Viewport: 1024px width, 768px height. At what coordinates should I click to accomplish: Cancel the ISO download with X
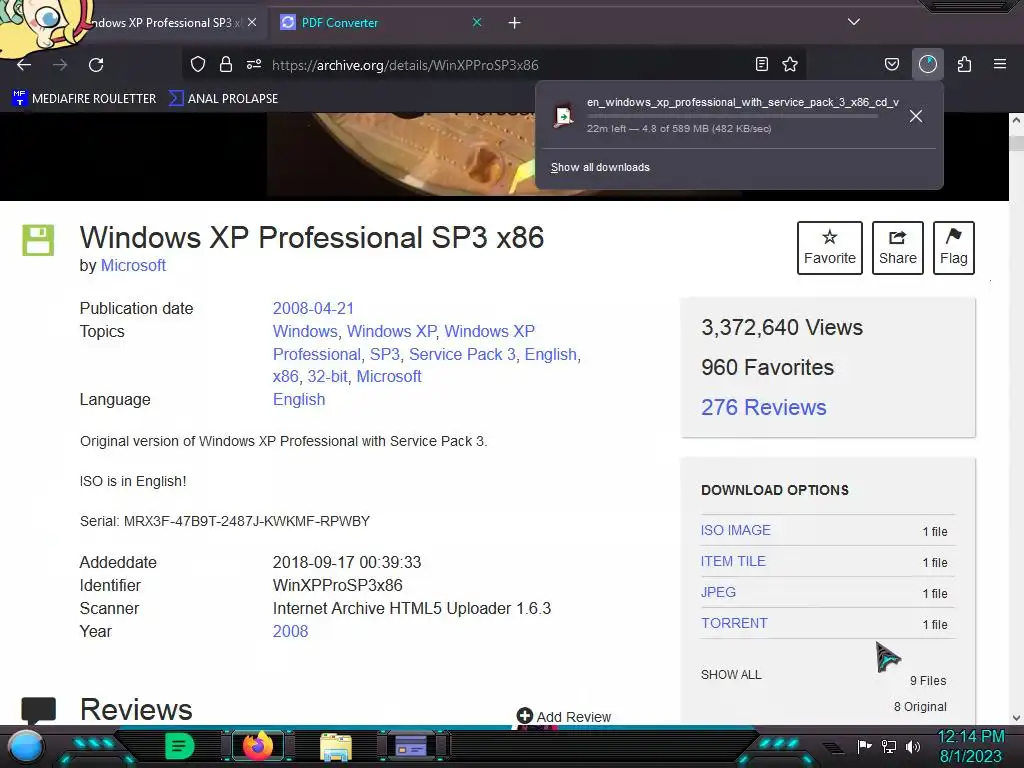point(916,116)
